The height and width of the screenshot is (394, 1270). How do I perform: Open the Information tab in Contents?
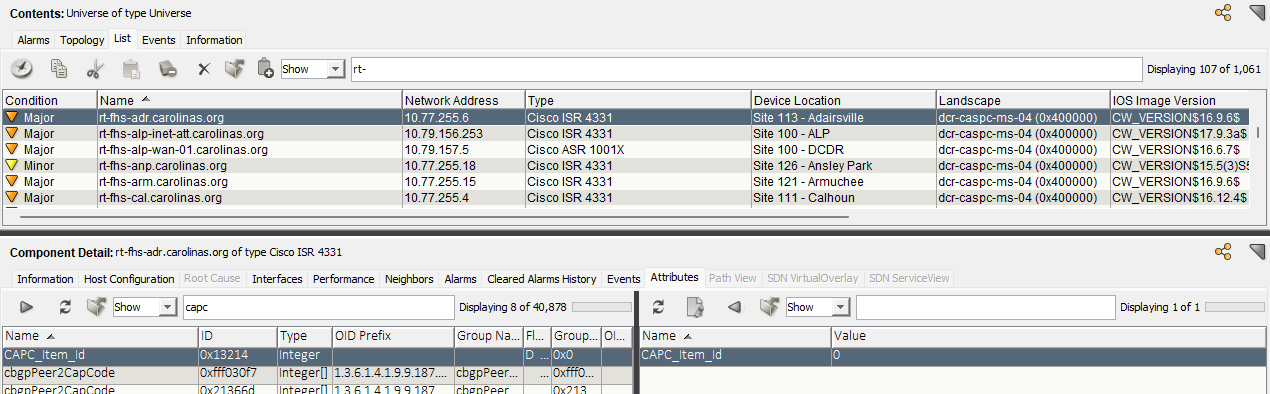[x=214, y=40]
